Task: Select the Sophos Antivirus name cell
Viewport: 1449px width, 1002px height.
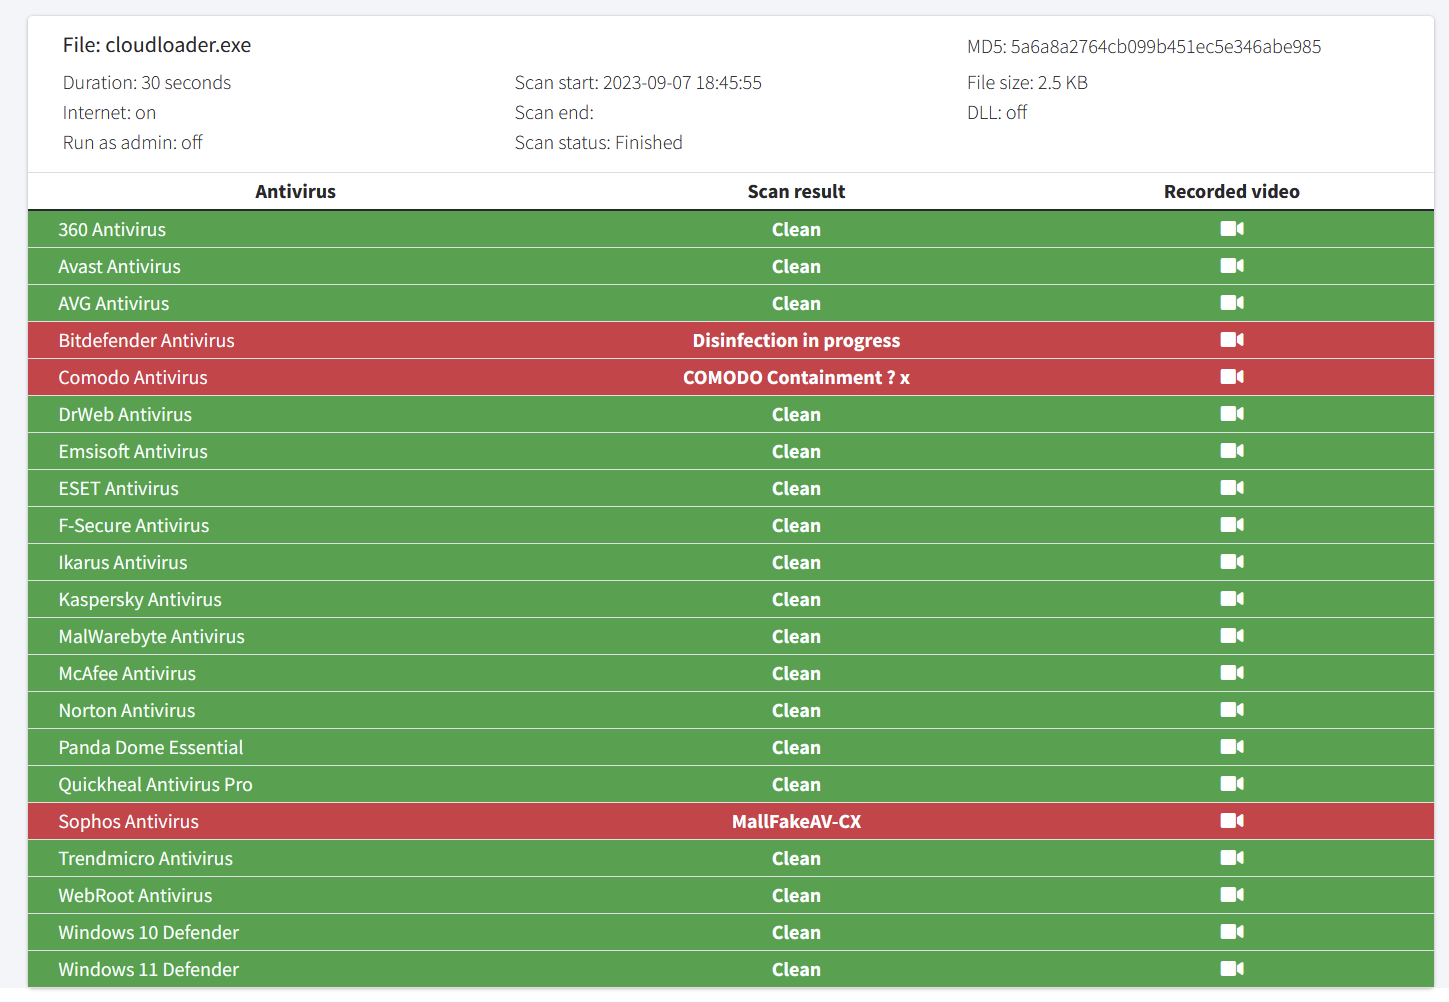Action: click(x=128, y=821)
